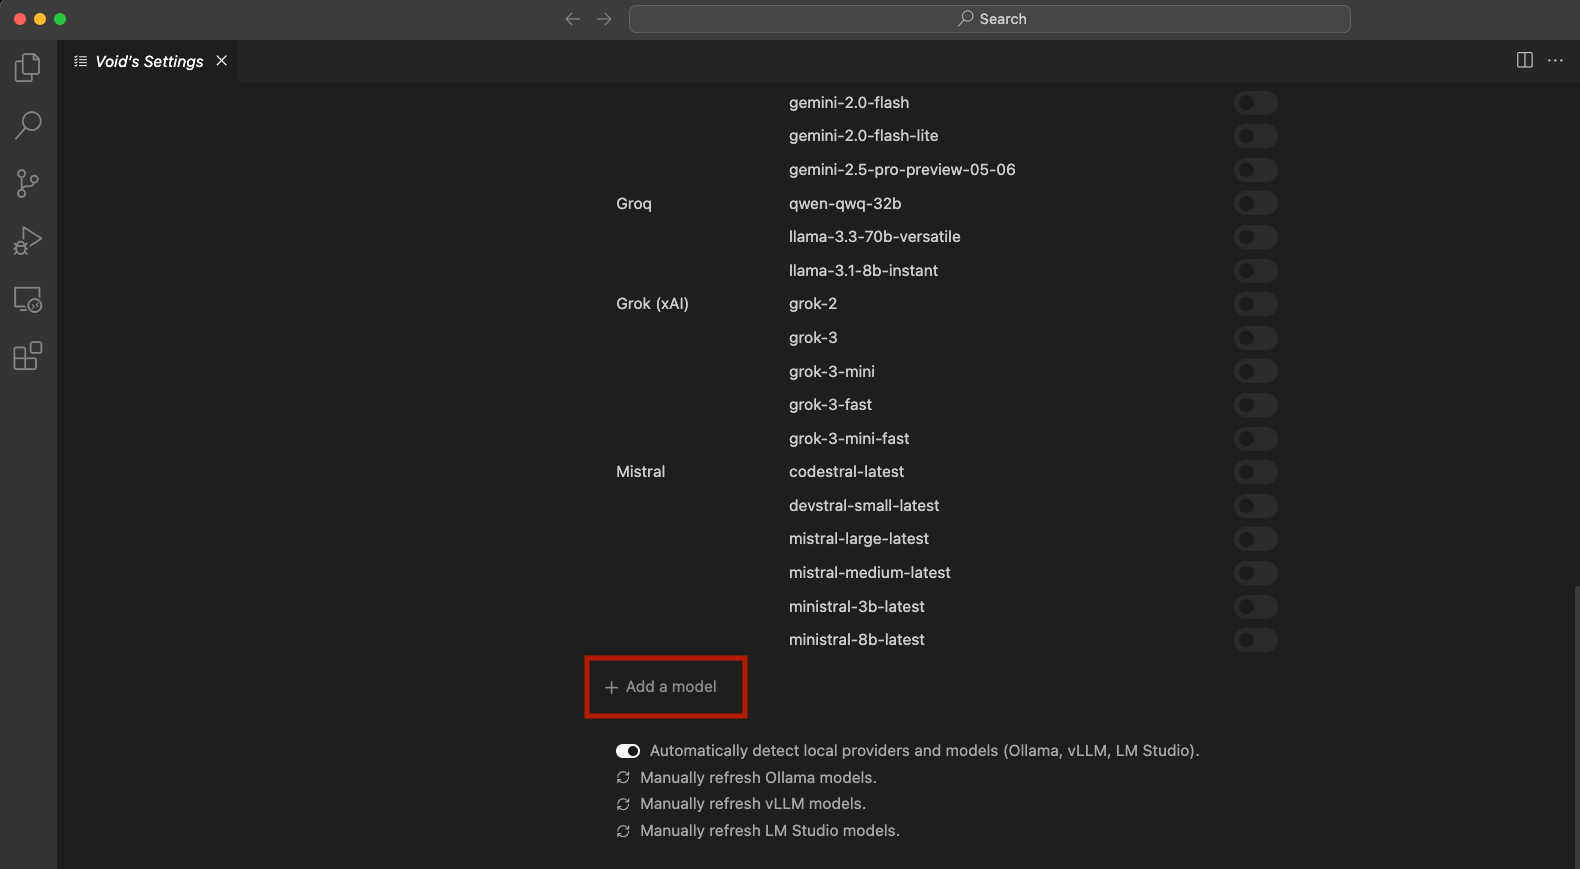1580x869 pixels.
Task: Click the grok-3-mini-fast model name
Action: click(x=849, y=439)
